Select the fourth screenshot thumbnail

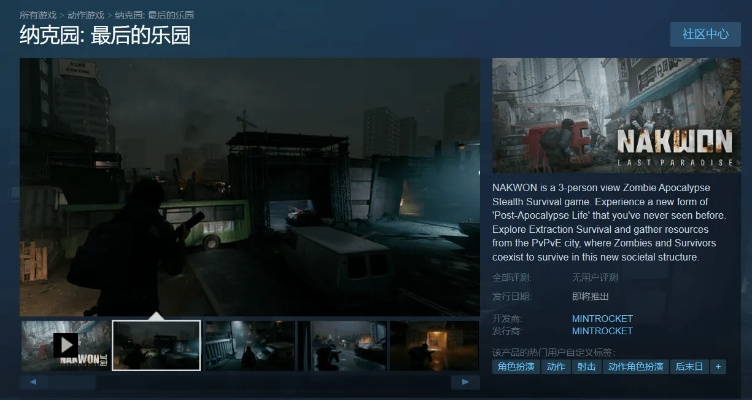click(x=342, y=345)
